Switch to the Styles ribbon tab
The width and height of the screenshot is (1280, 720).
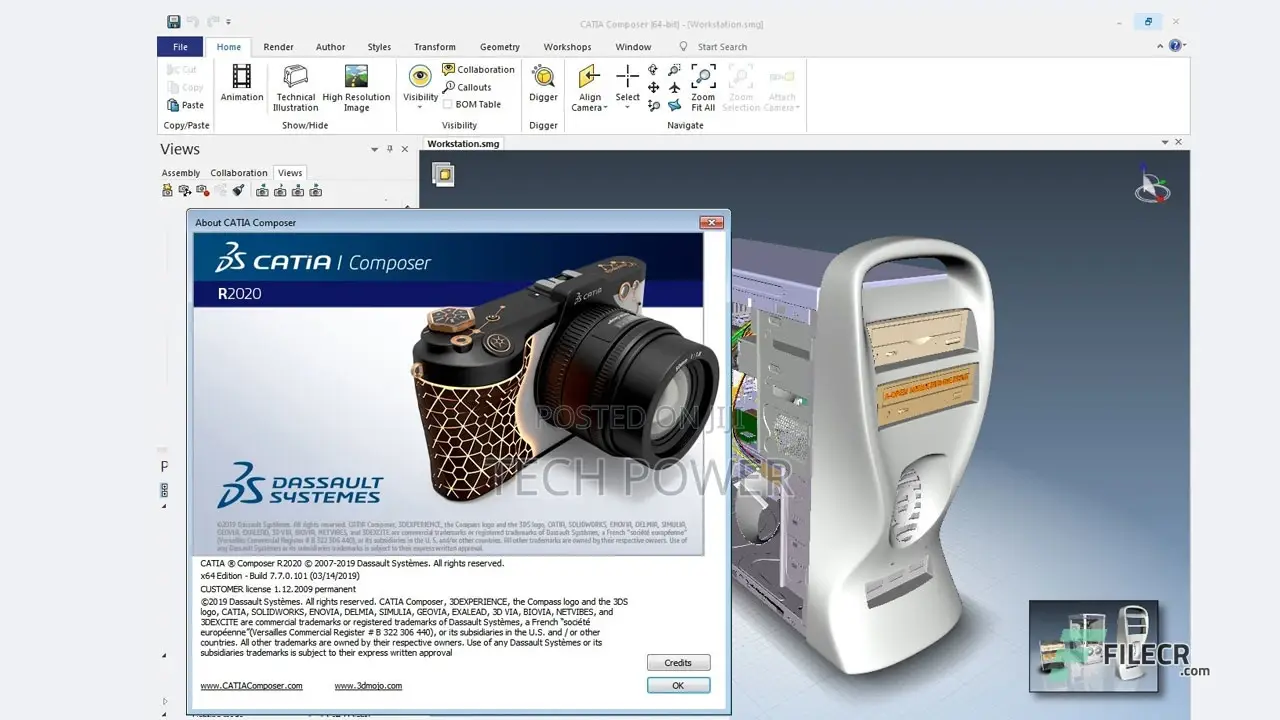coord(379,47)
